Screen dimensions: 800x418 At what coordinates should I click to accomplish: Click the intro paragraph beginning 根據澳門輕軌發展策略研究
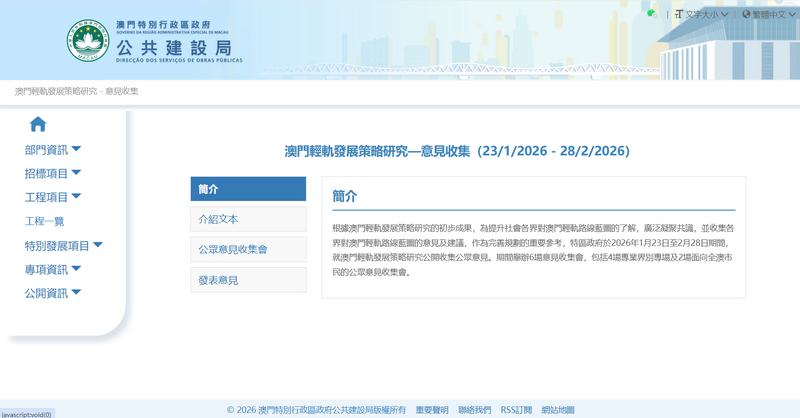pos(533,250)
